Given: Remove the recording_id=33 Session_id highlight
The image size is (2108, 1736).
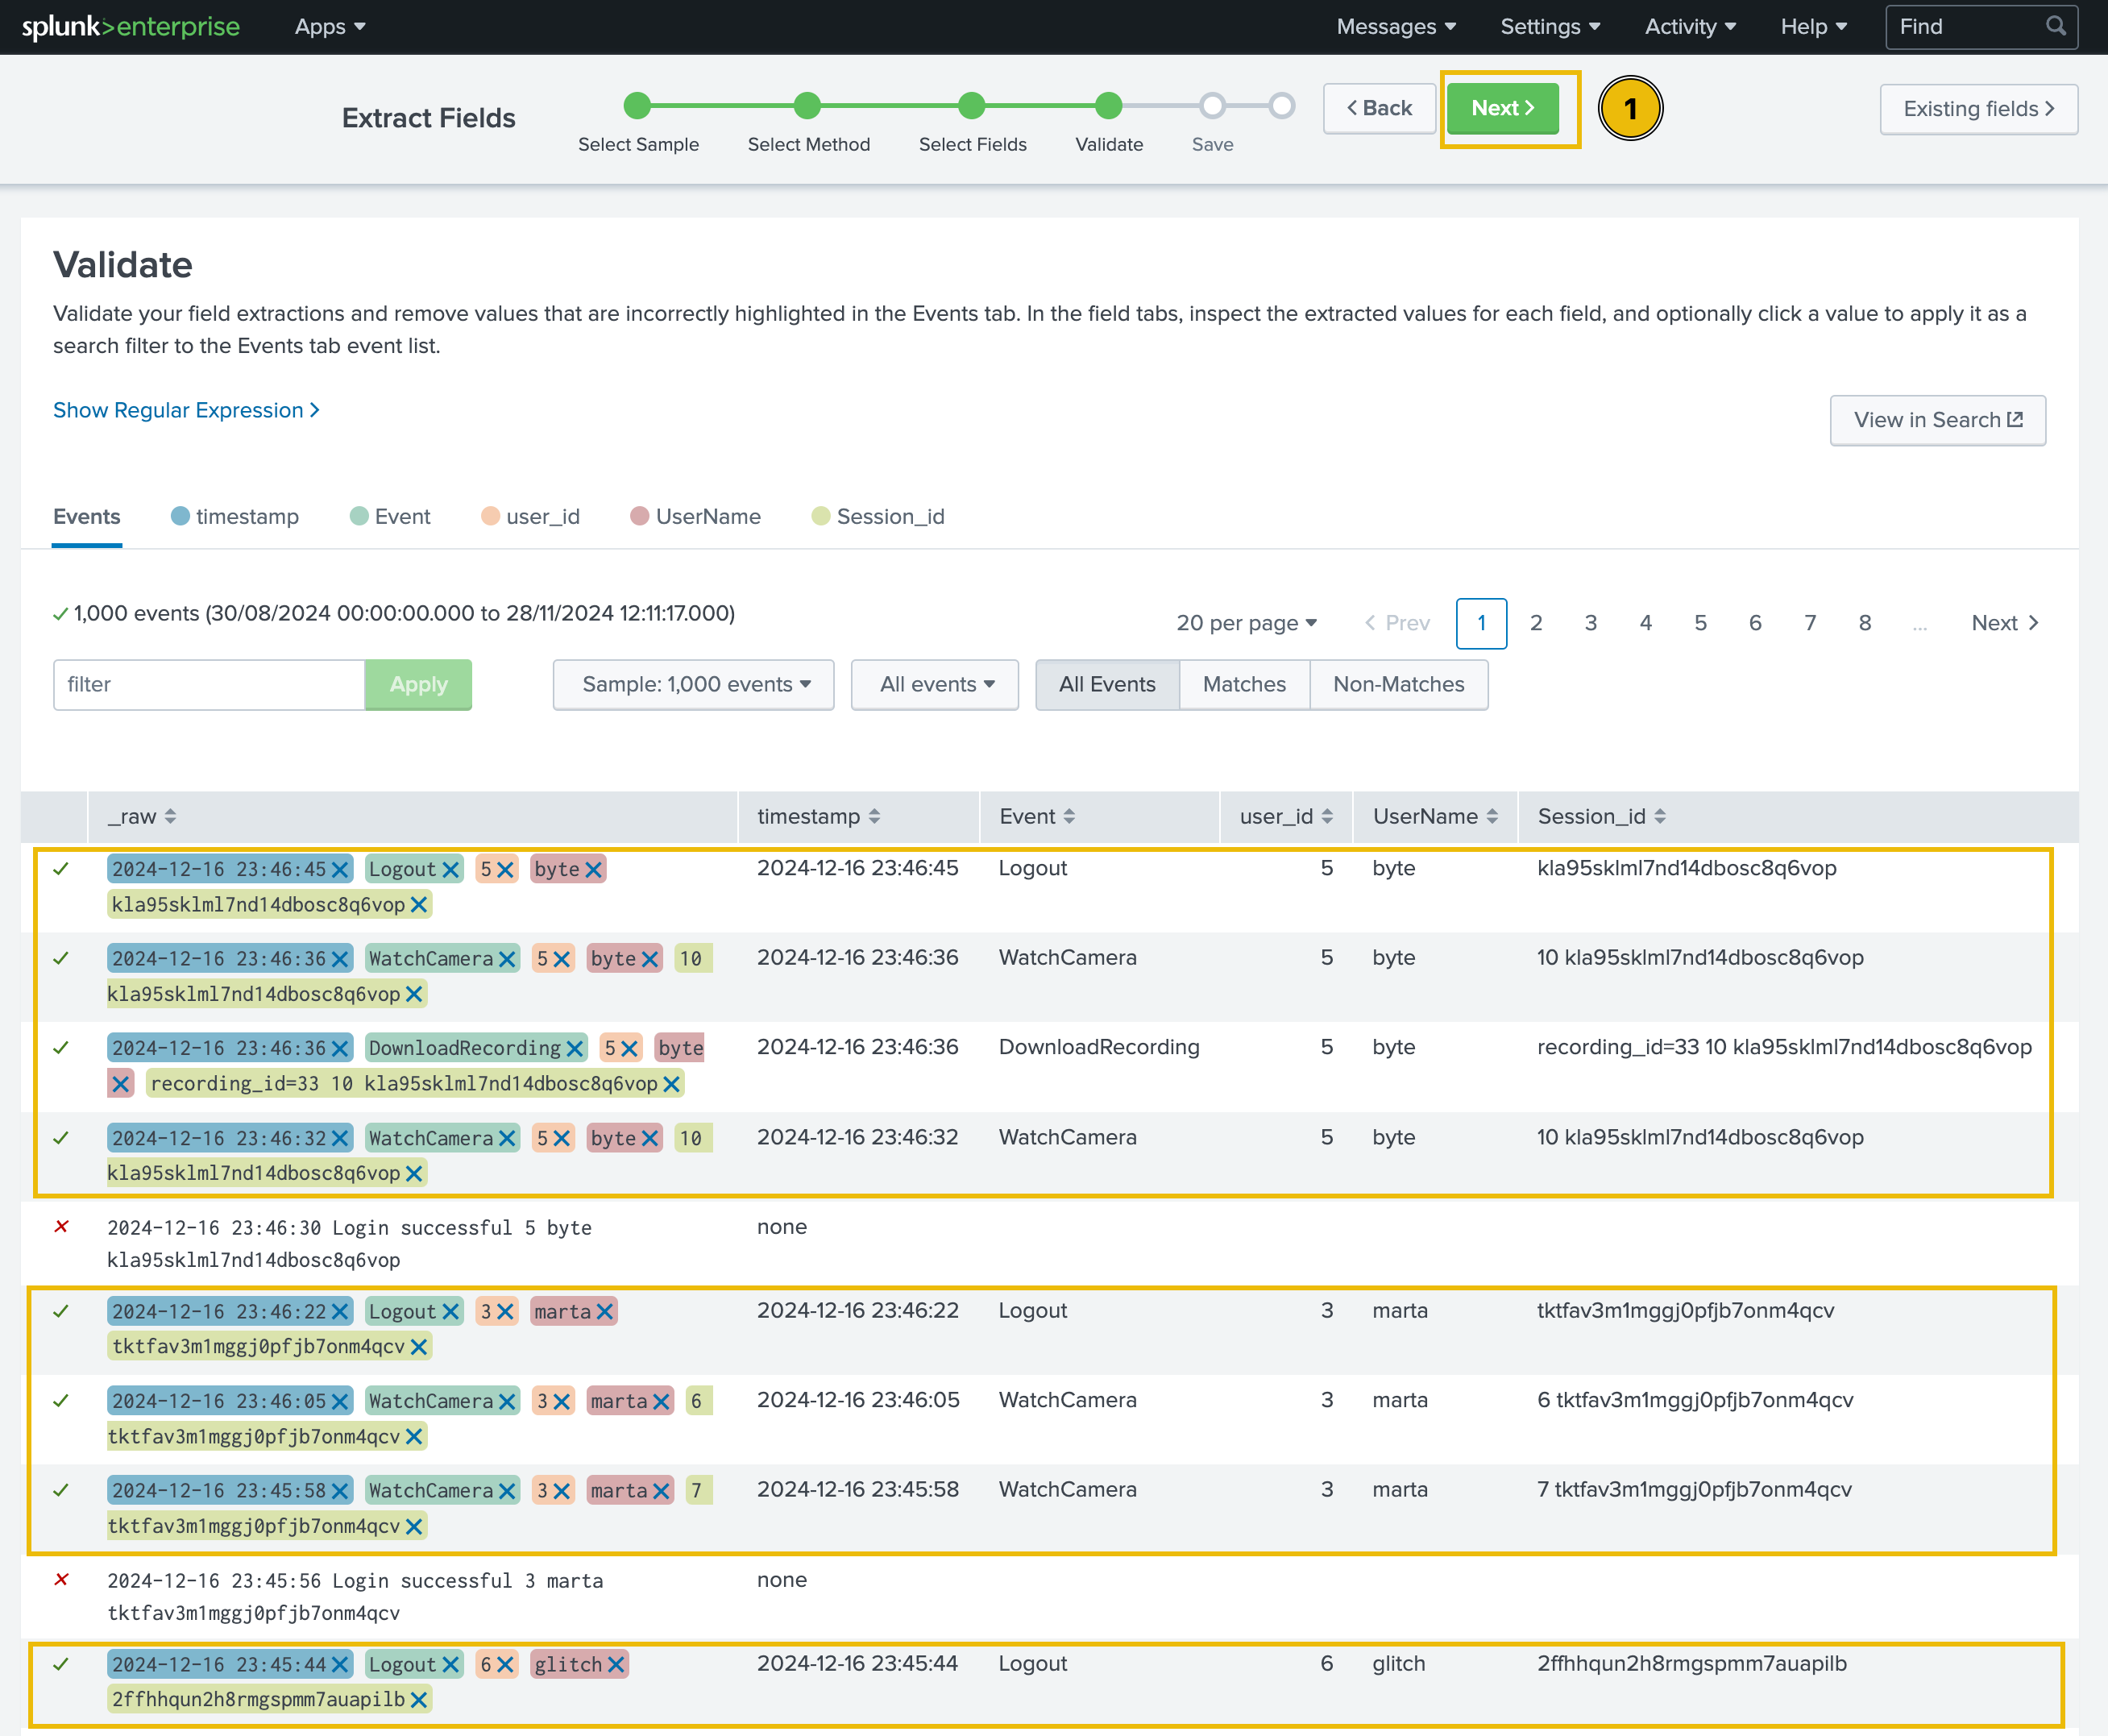Looking at the screenshot, I should tap(672, 1084).
